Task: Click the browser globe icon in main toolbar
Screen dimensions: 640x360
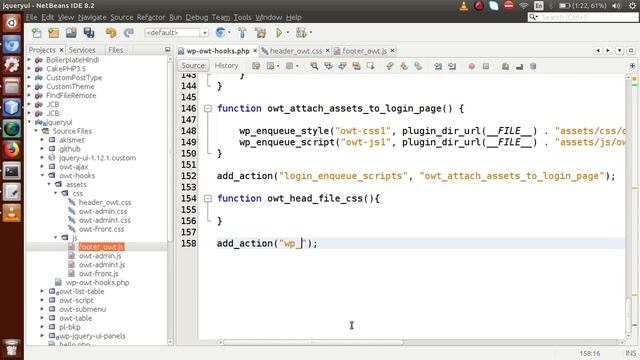Action: click(220, 33)
